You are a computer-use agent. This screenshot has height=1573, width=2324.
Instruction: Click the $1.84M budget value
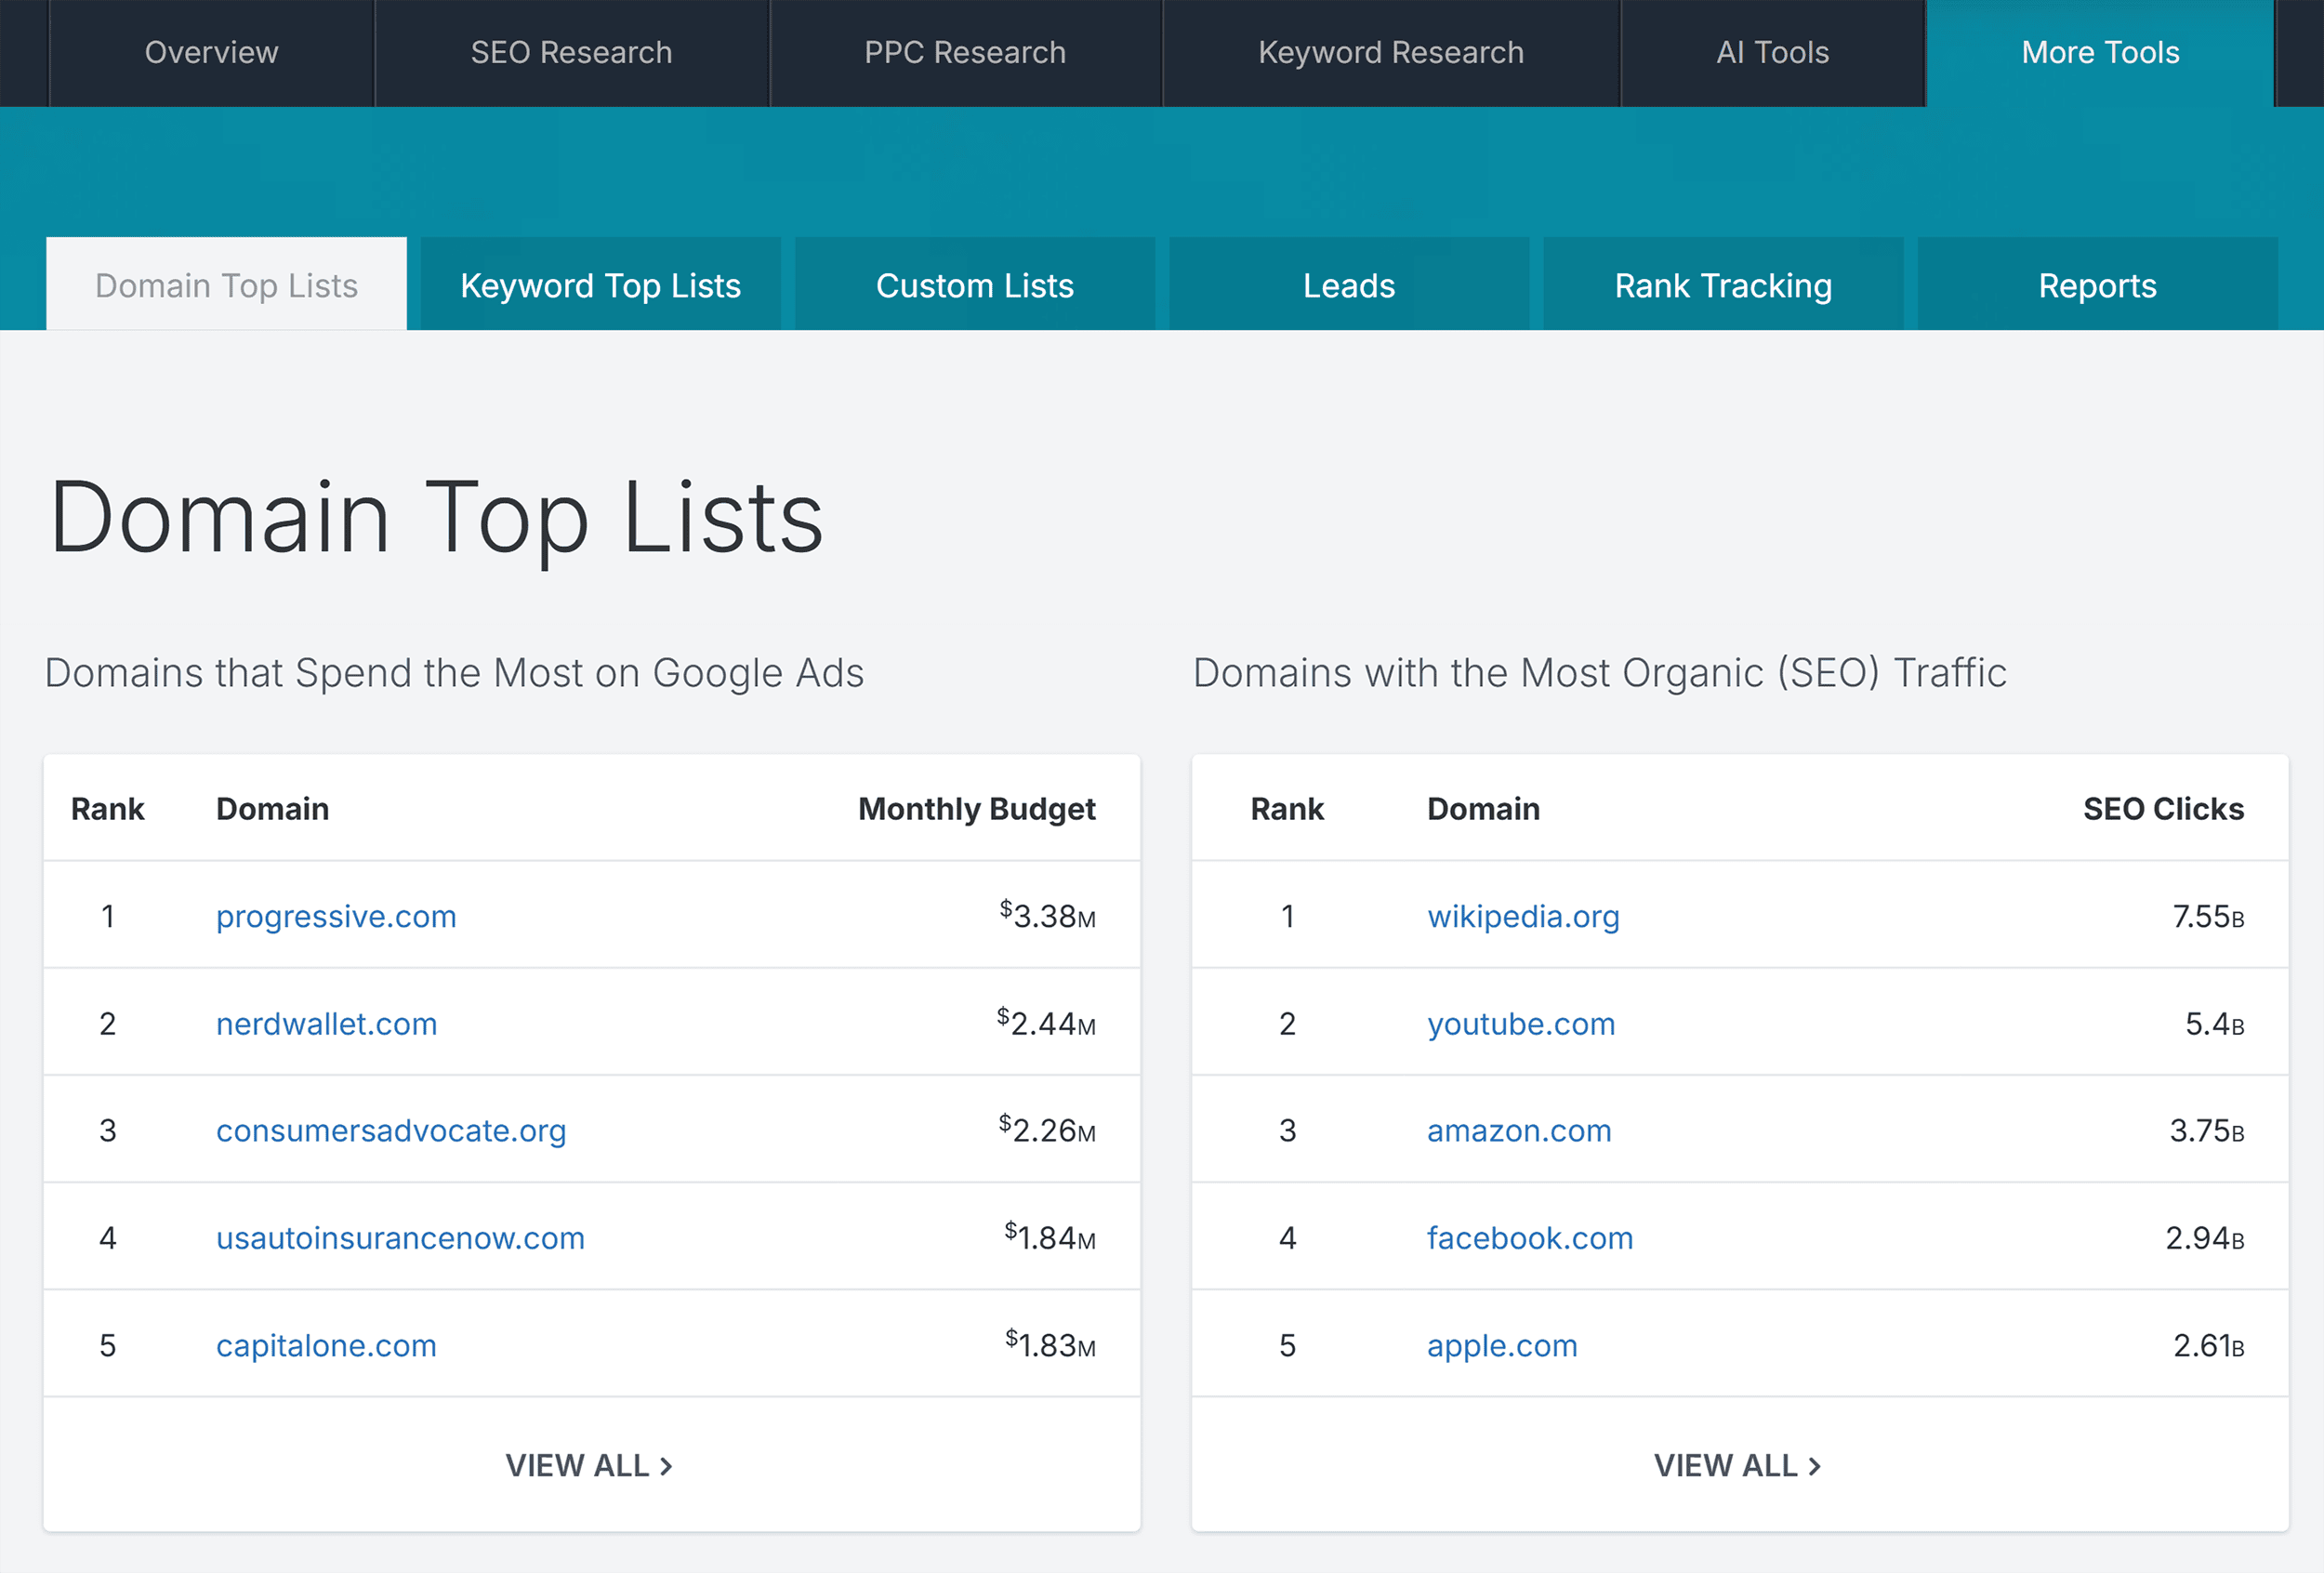tap(1050, 1236)
